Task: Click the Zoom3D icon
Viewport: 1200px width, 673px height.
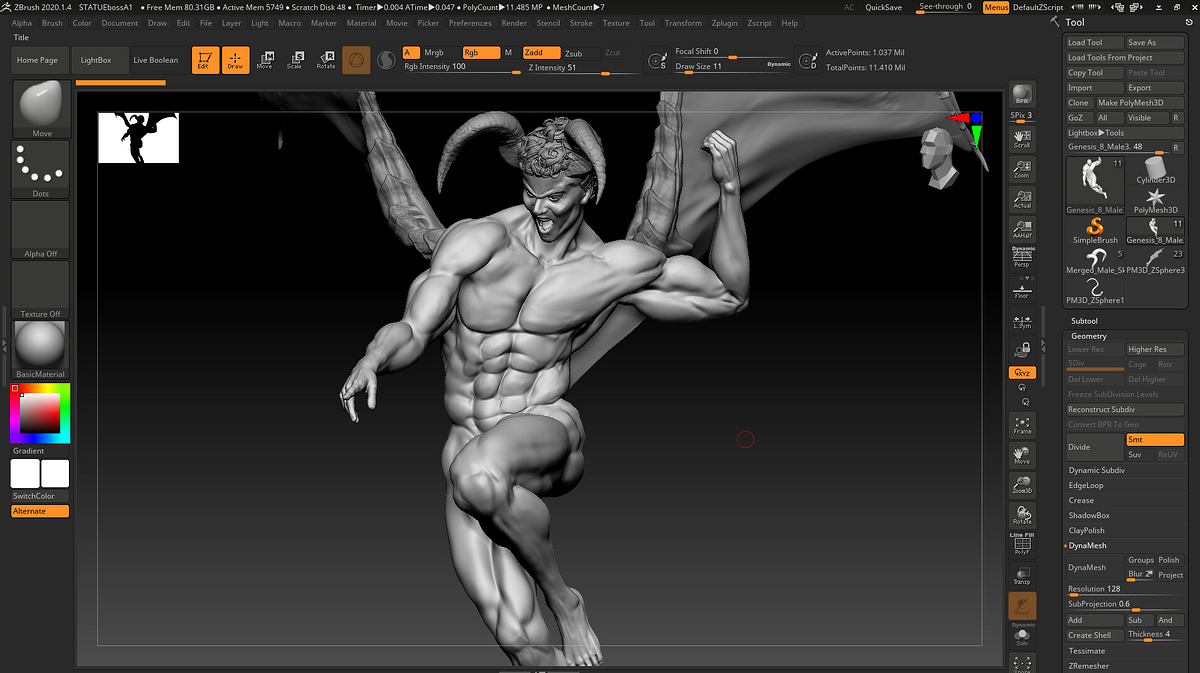Action: 1022,485
